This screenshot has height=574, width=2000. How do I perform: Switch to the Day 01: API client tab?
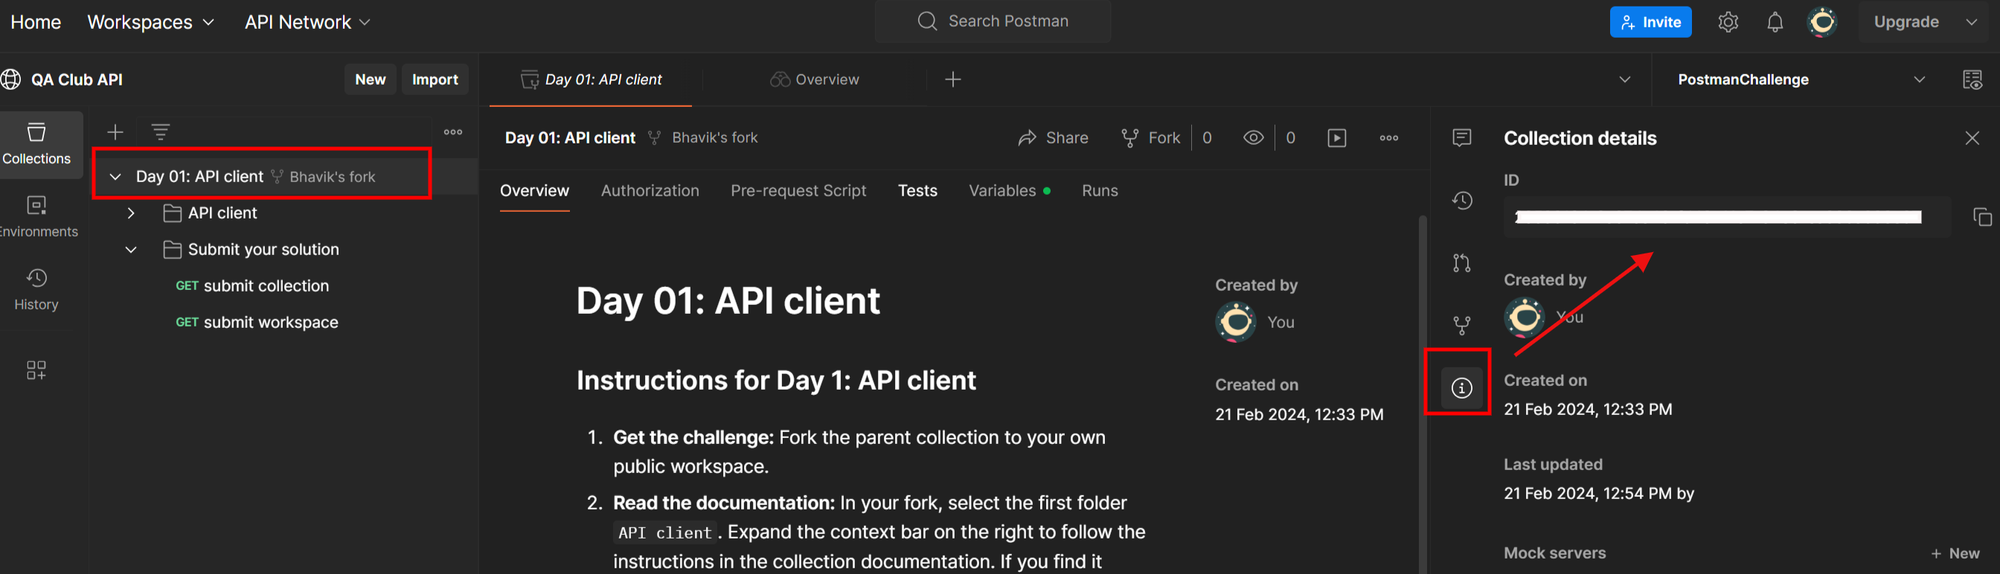[x=591, y=80]
